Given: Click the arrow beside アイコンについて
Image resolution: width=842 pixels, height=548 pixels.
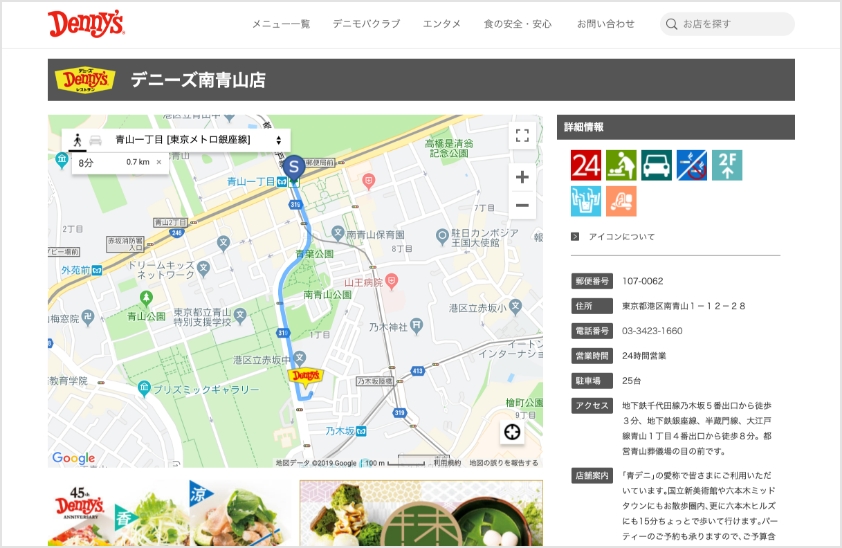Looking at the screenshot, I should tap(575, 237).
